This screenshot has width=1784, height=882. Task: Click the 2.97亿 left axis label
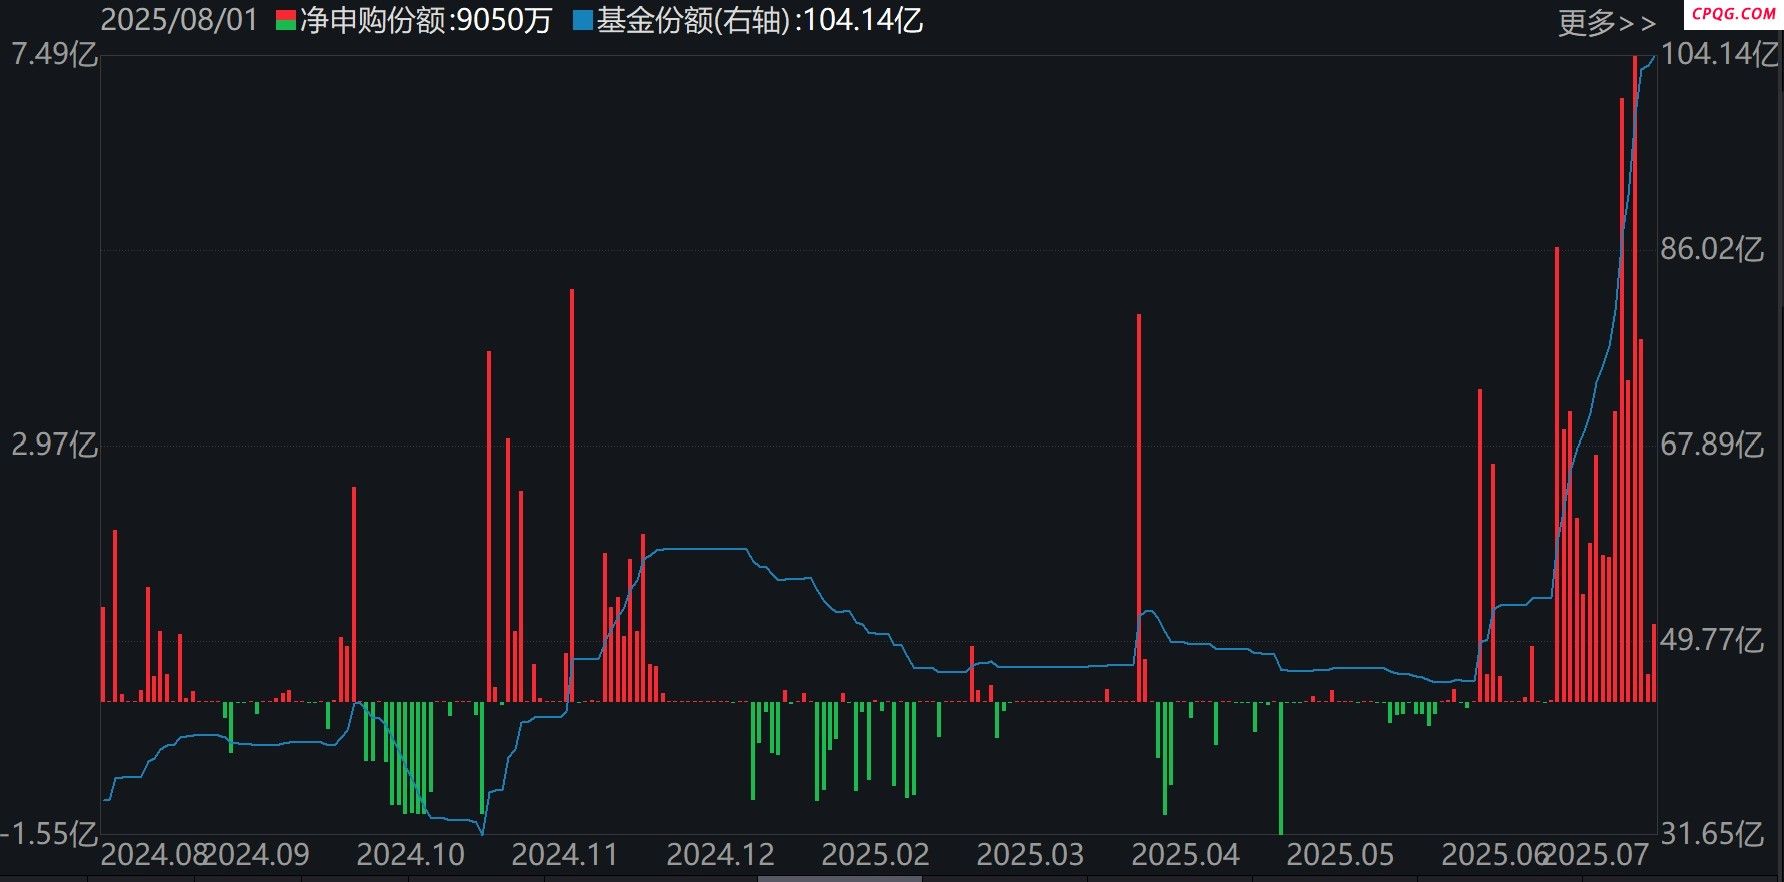pyautogui.click(x=54, y=445)
